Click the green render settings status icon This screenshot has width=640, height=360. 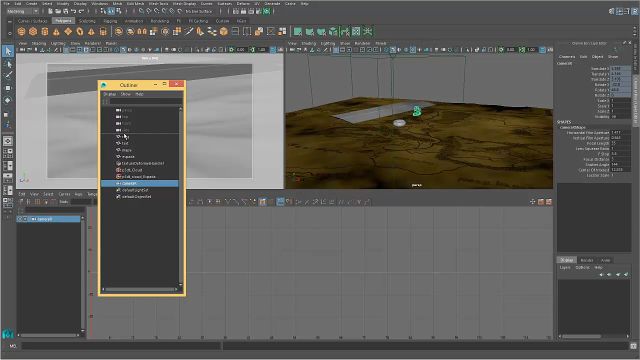coord(267,11)
